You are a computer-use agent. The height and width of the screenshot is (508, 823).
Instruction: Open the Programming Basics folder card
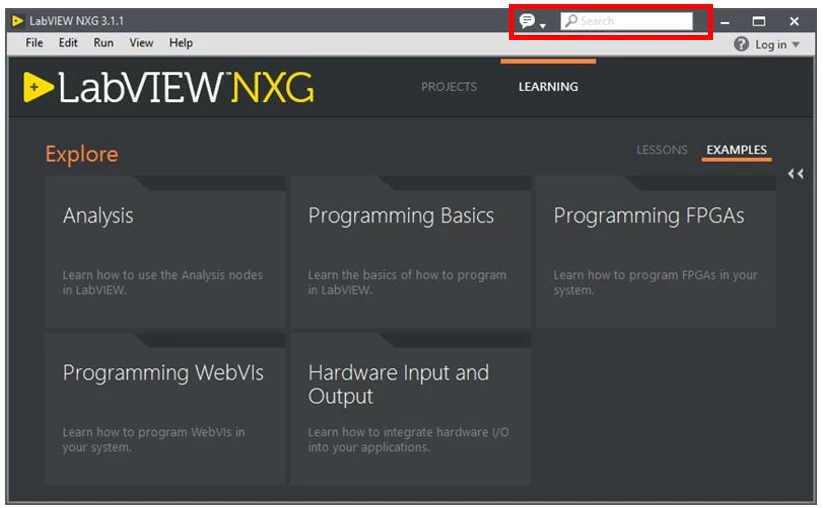pyautogui.click(x=410, y=252)
